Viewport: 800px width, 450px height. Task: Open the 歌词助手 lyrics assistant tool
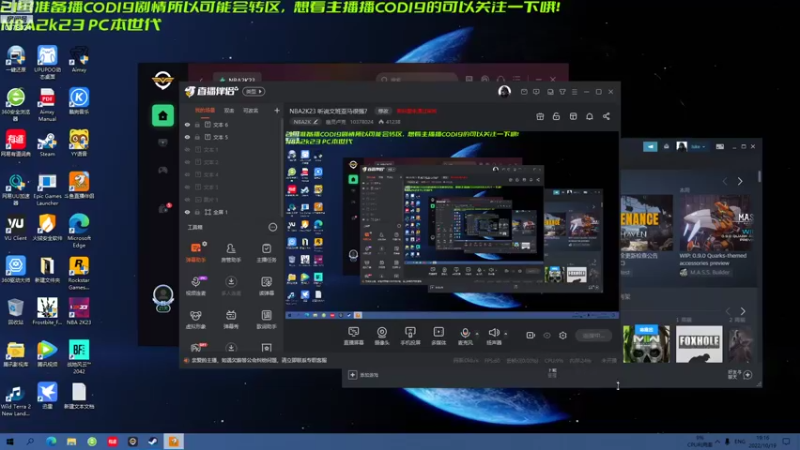(266, 319)
